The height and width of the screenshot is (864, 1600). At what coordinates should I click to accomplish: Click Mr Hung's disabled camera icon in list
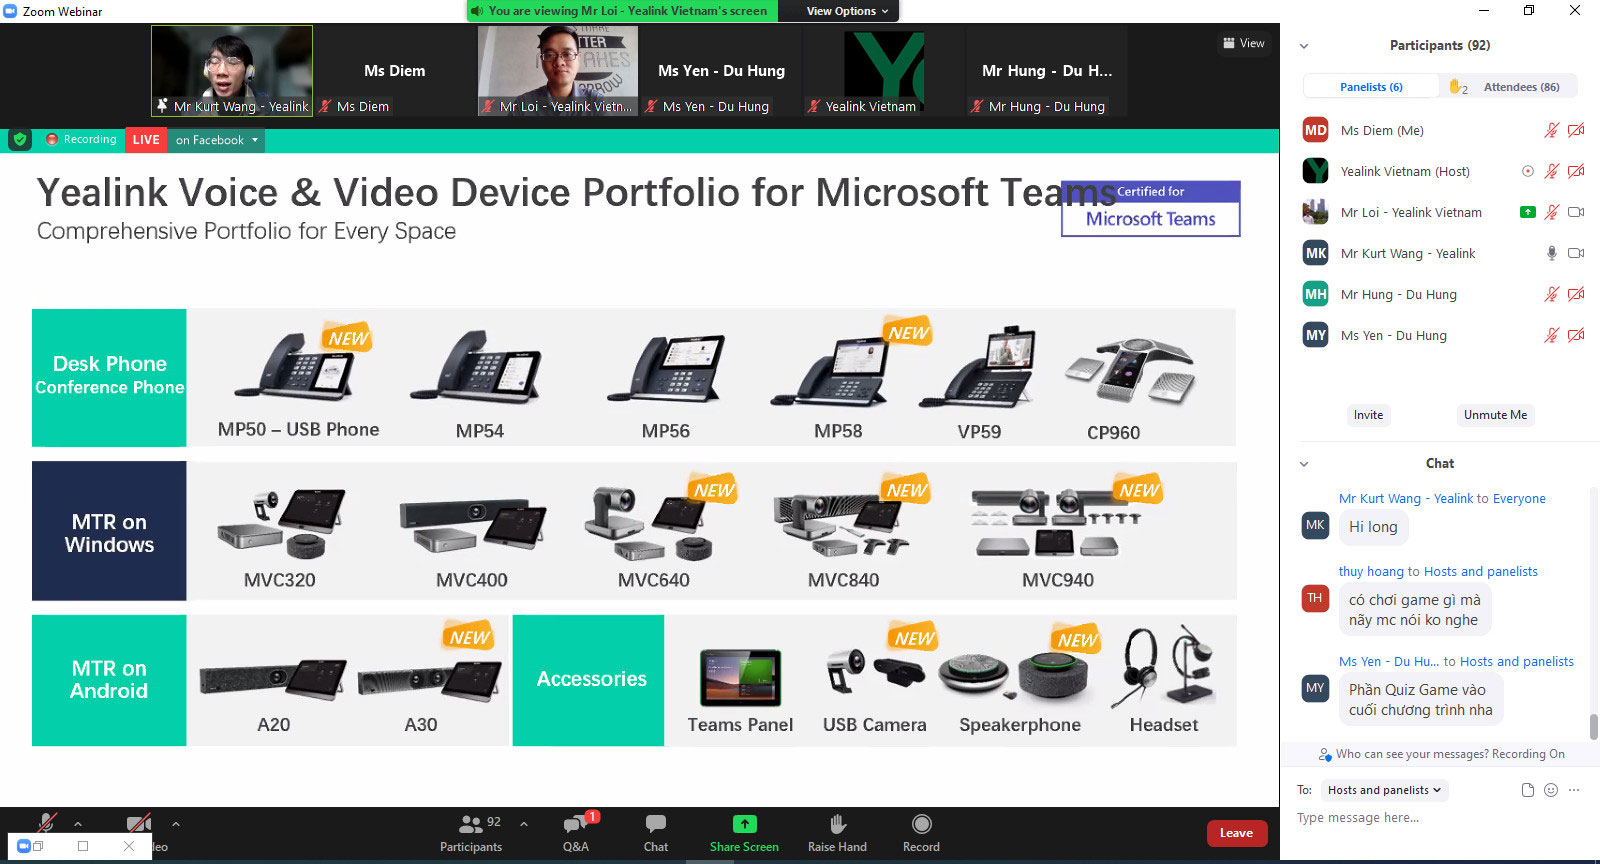pyautogui.click(x=1576, y=294)
